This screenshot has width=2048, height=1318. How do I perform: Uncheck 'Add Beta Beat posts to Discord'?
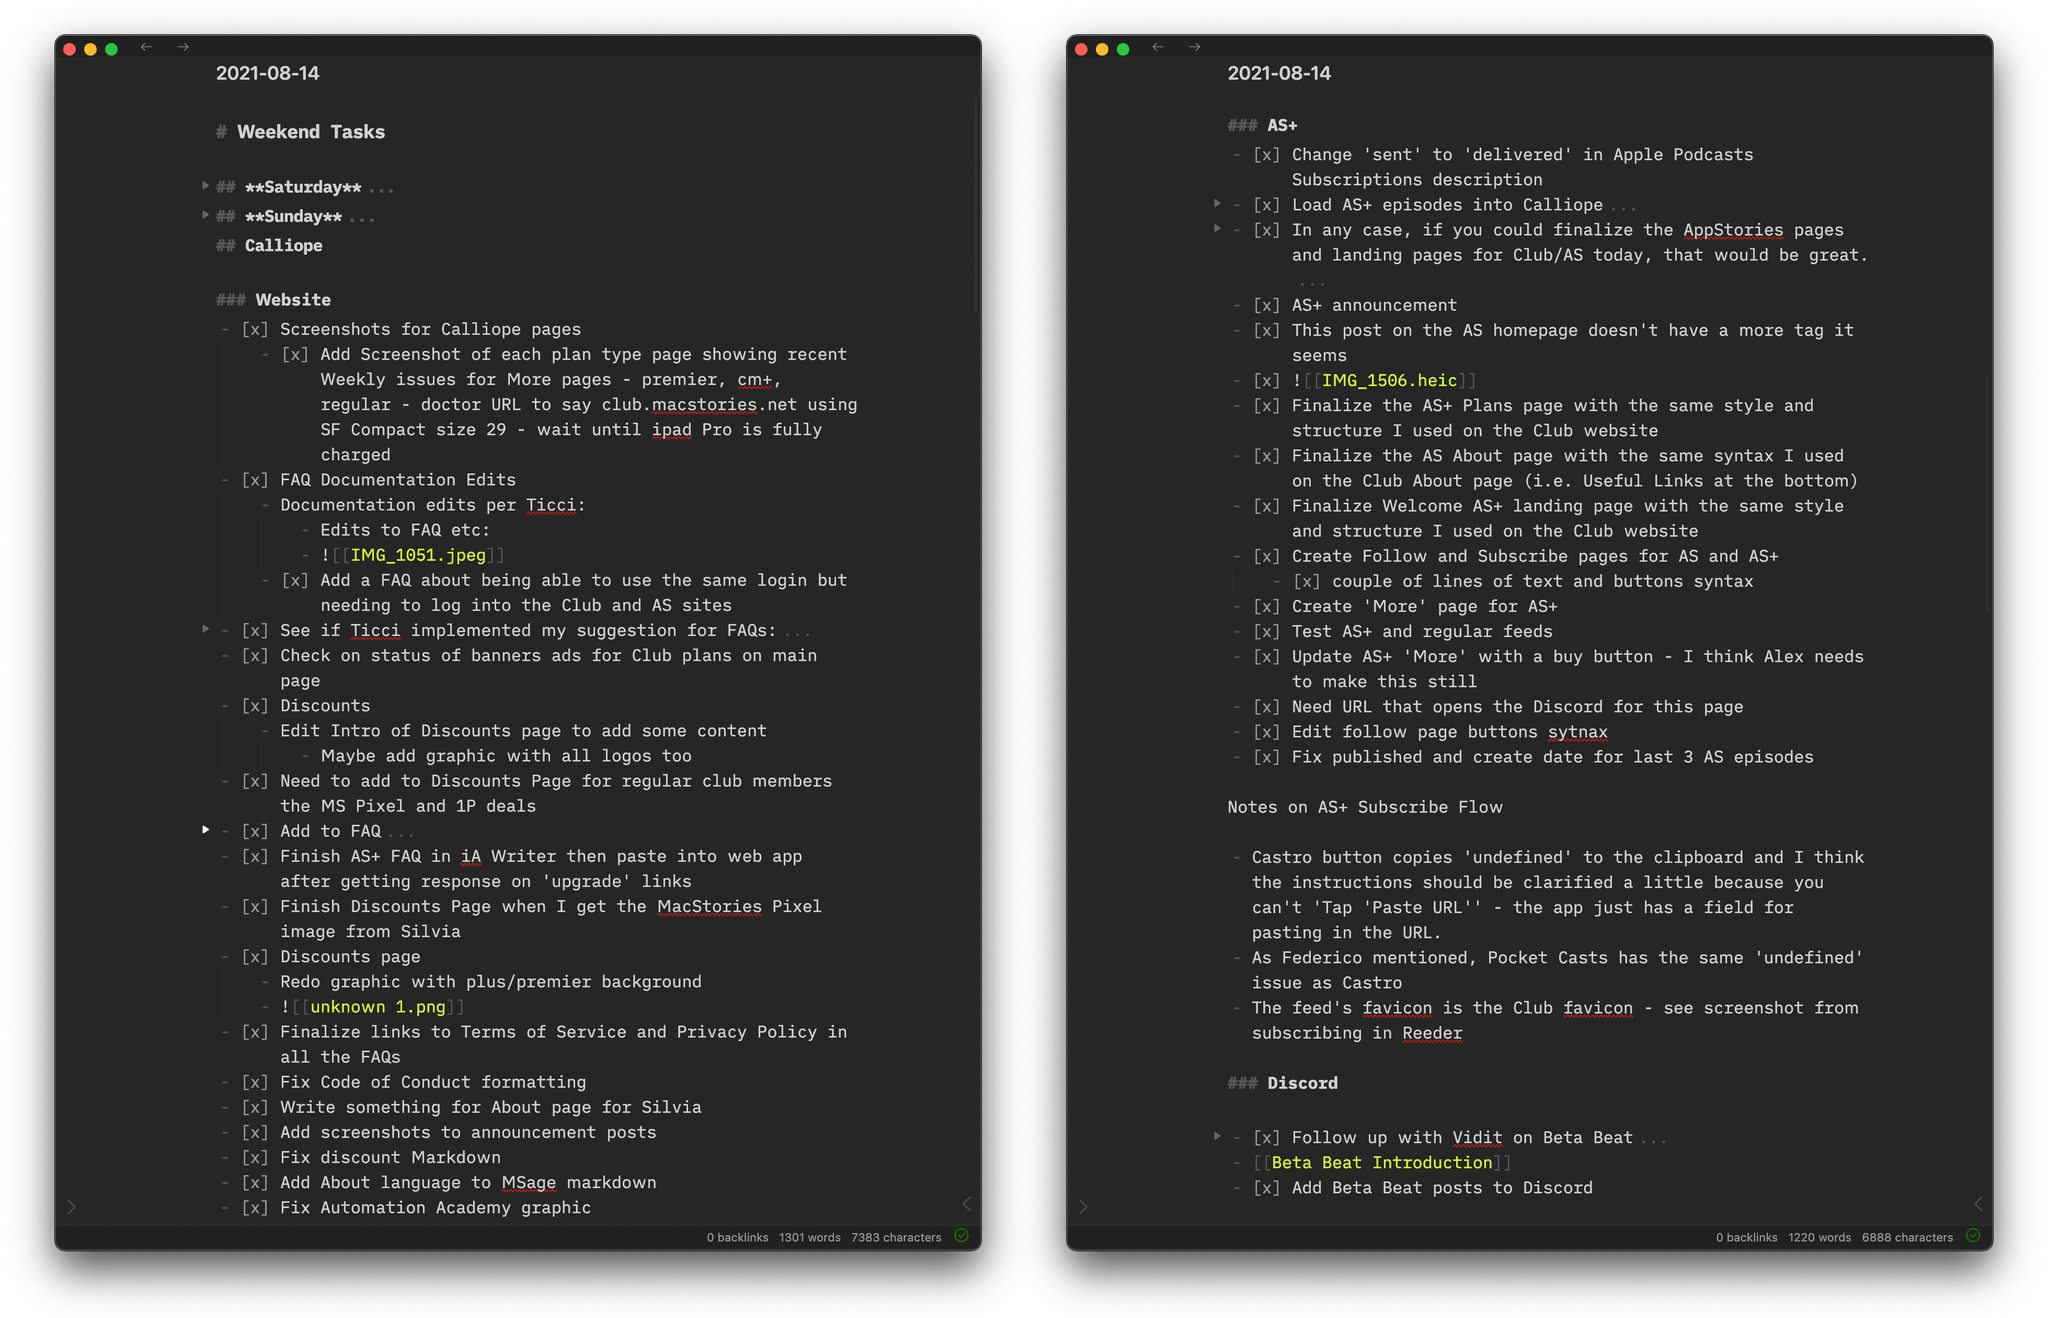[x=1267, y=1188]
